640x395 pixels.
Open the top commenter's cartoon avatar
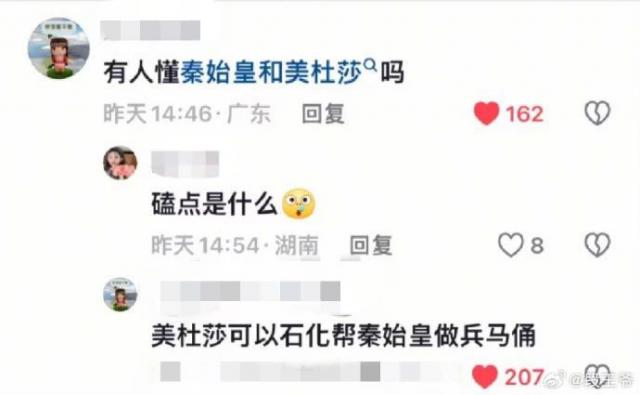[58, 48]
